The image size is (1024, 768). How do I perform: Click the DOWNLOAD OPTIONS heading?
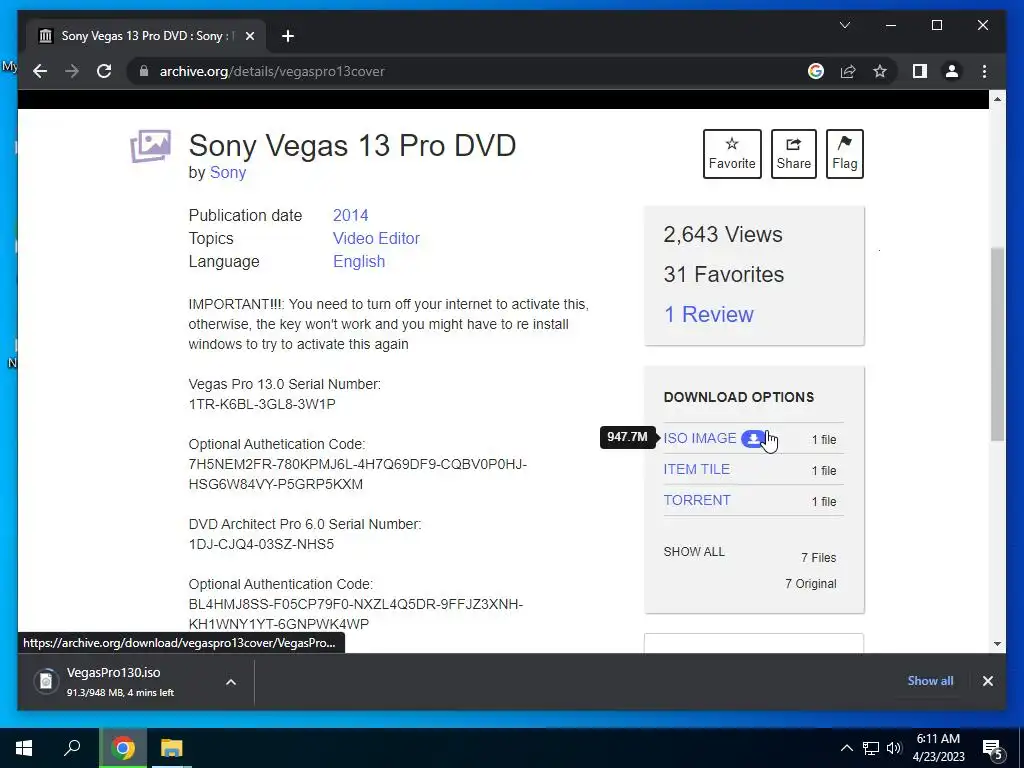coord(739,397)
